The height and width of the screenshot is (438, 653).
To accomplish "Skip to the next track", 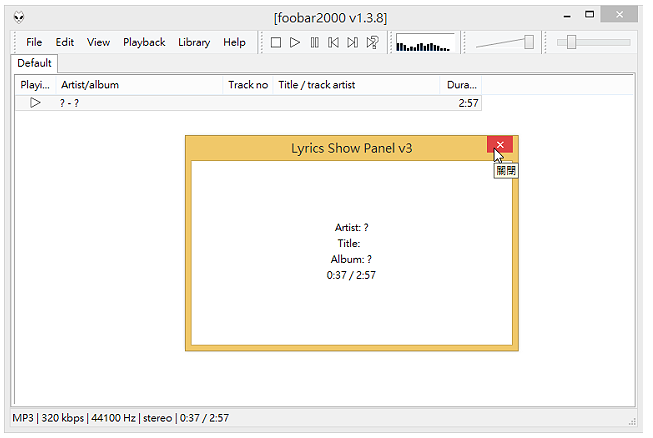I will click(352, 42).
